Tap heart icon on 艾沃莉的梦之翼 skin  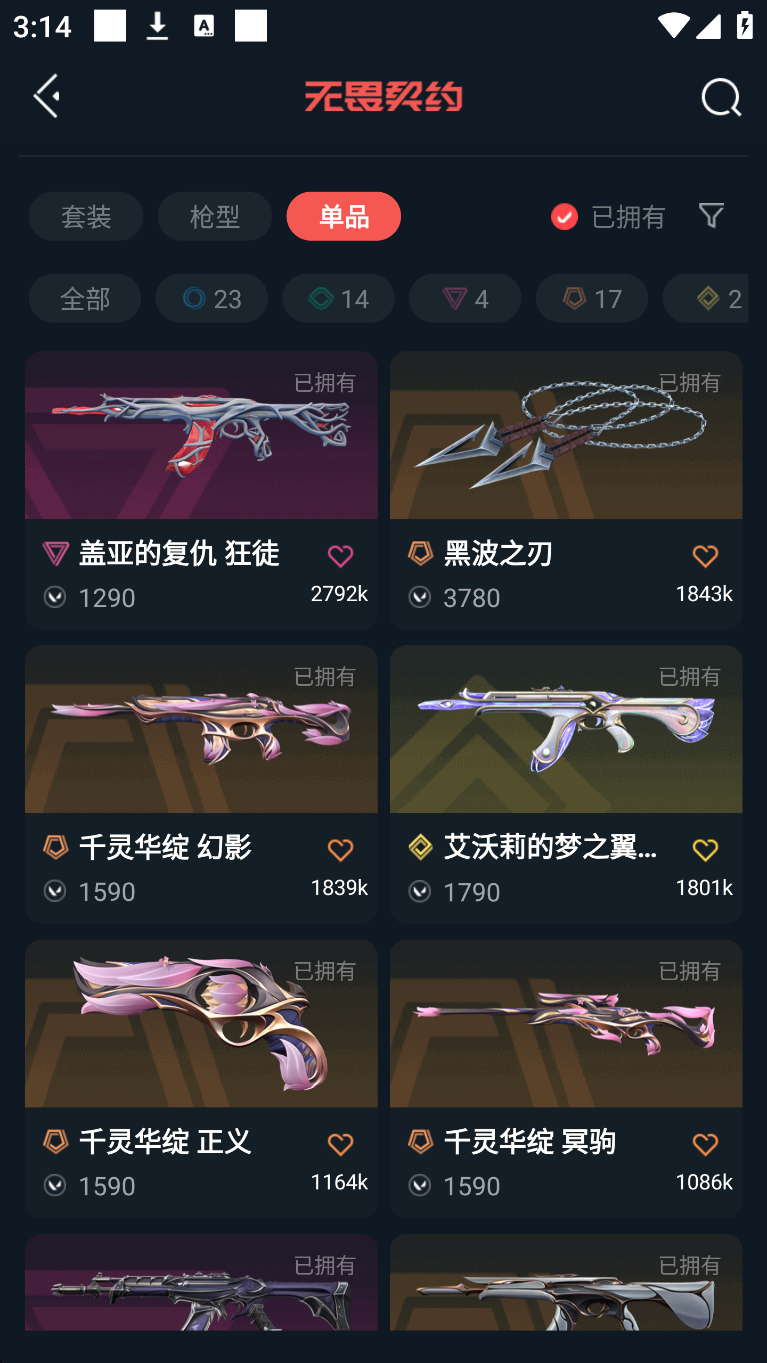pyautogui.click(x=705, y=850)
